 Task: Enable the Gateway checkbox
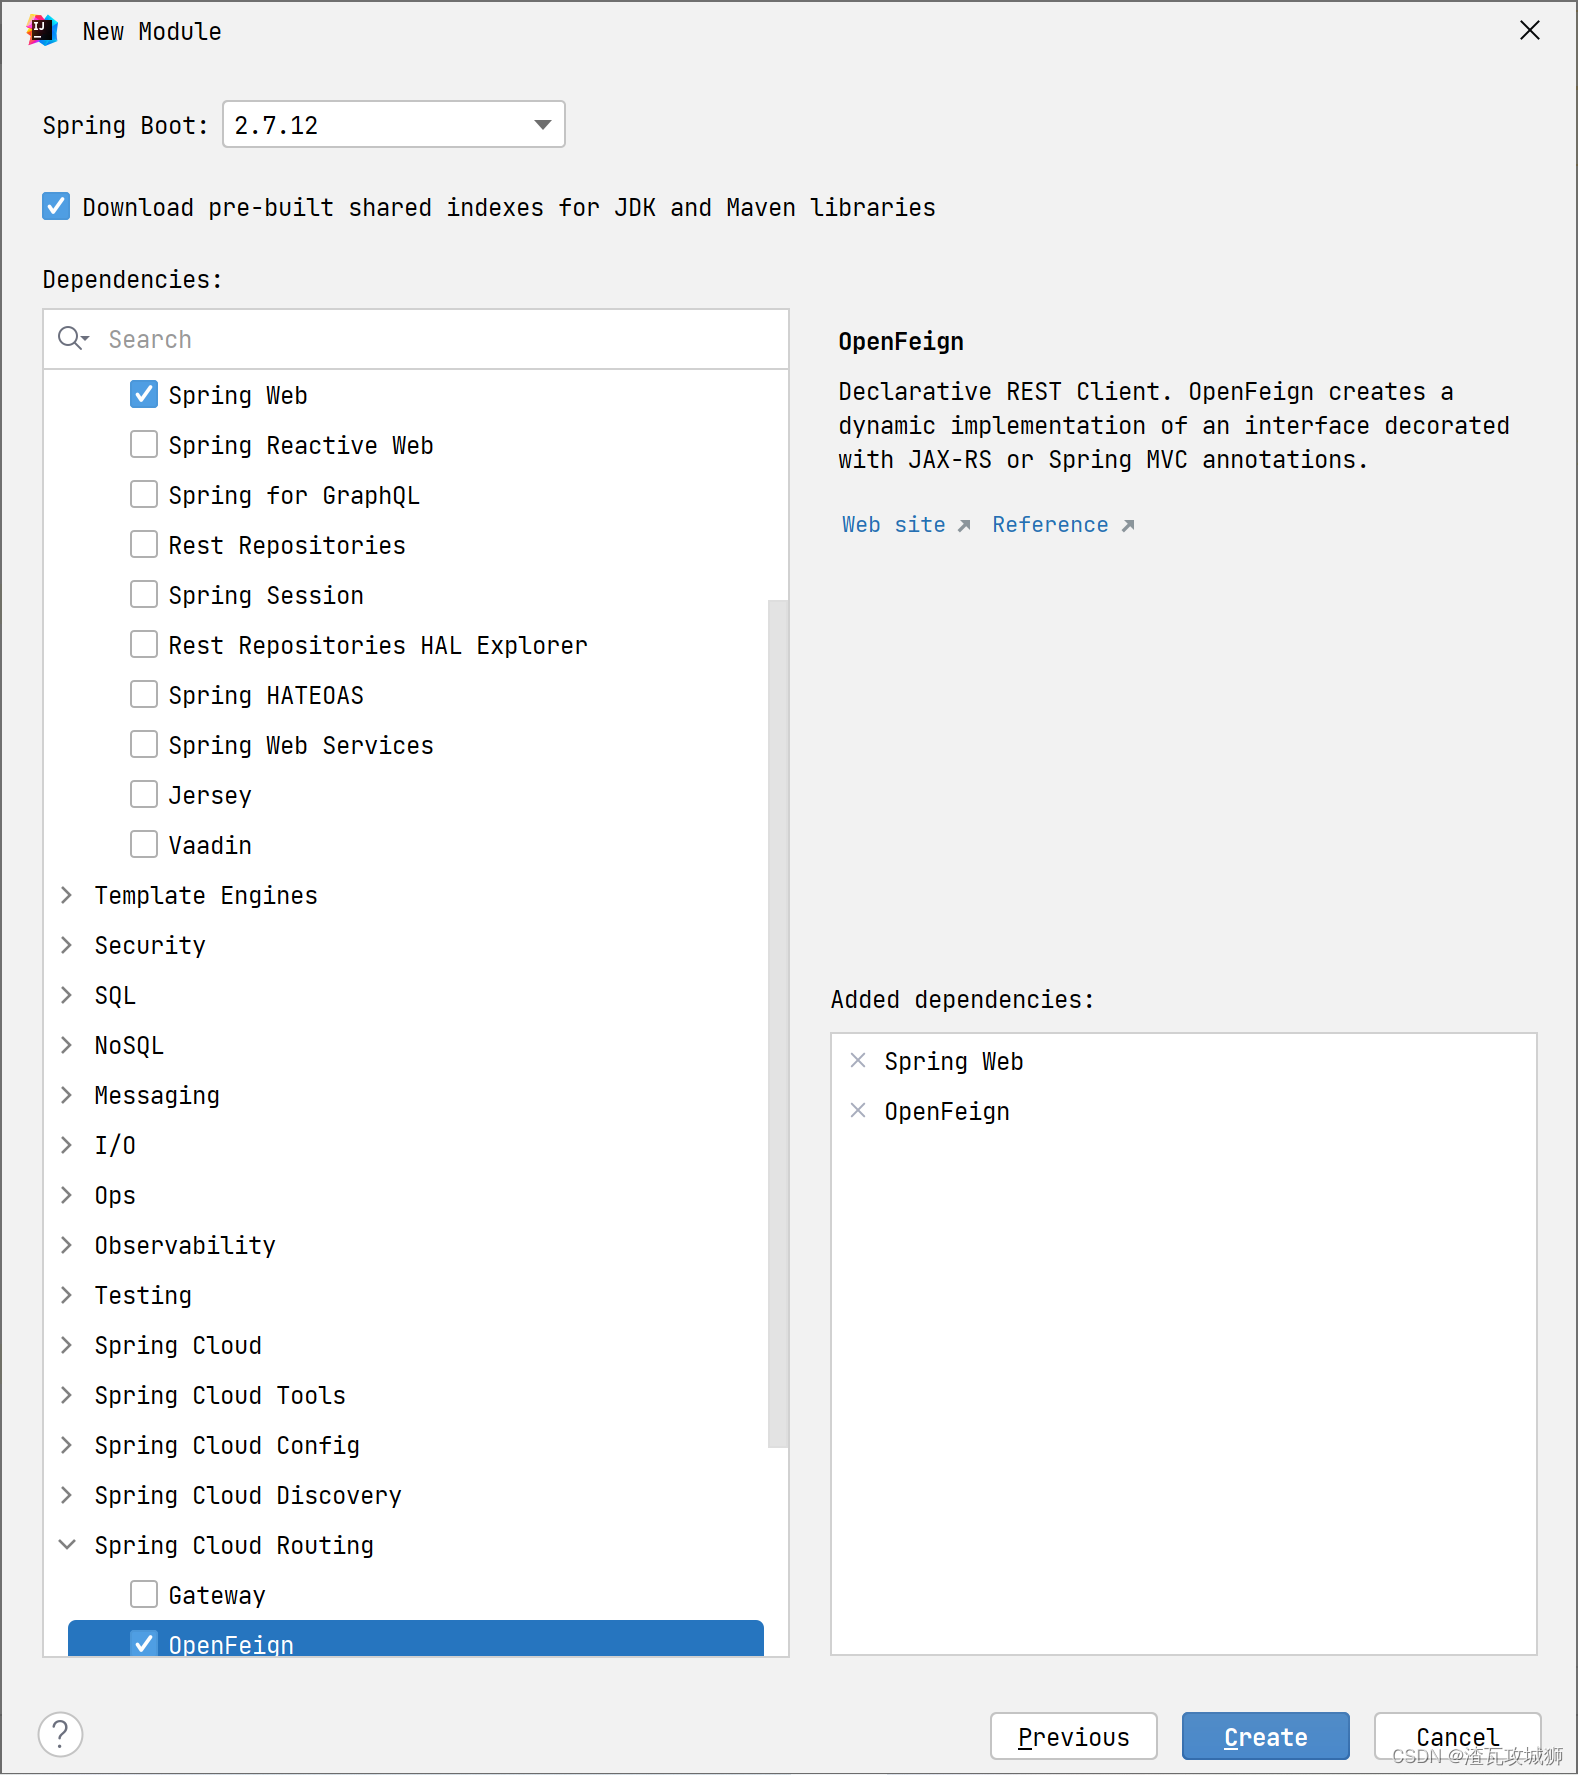144,1595
